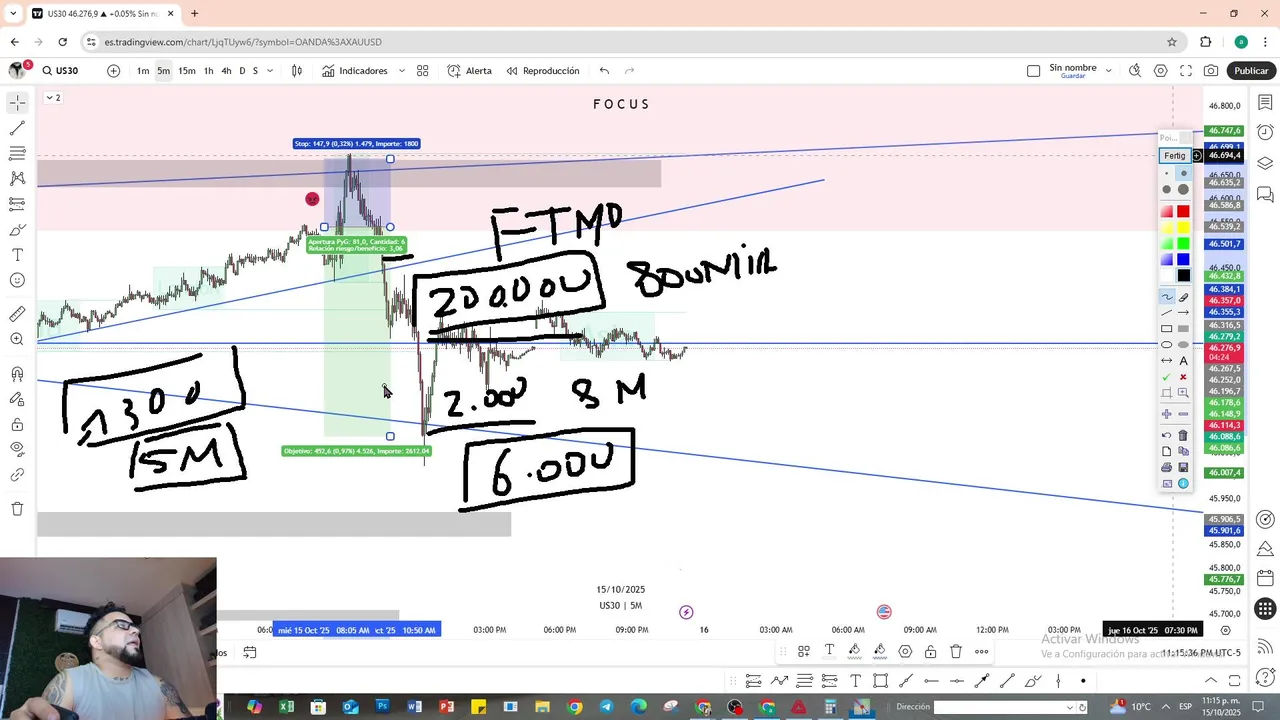Collapse the bottom panel chevron up
1280x720 pixels.
point(1211,681)
